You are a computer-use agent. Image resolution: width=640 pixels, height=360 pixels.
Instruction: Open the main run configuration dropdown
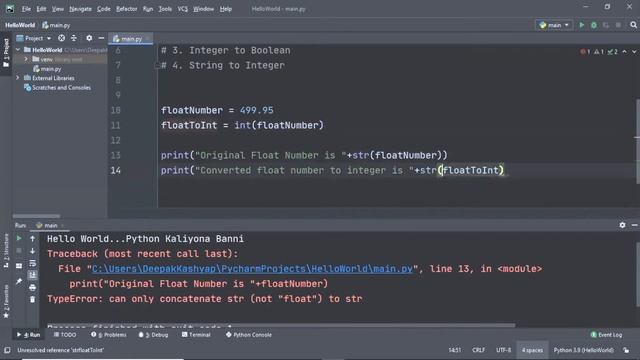pos(554,25)
